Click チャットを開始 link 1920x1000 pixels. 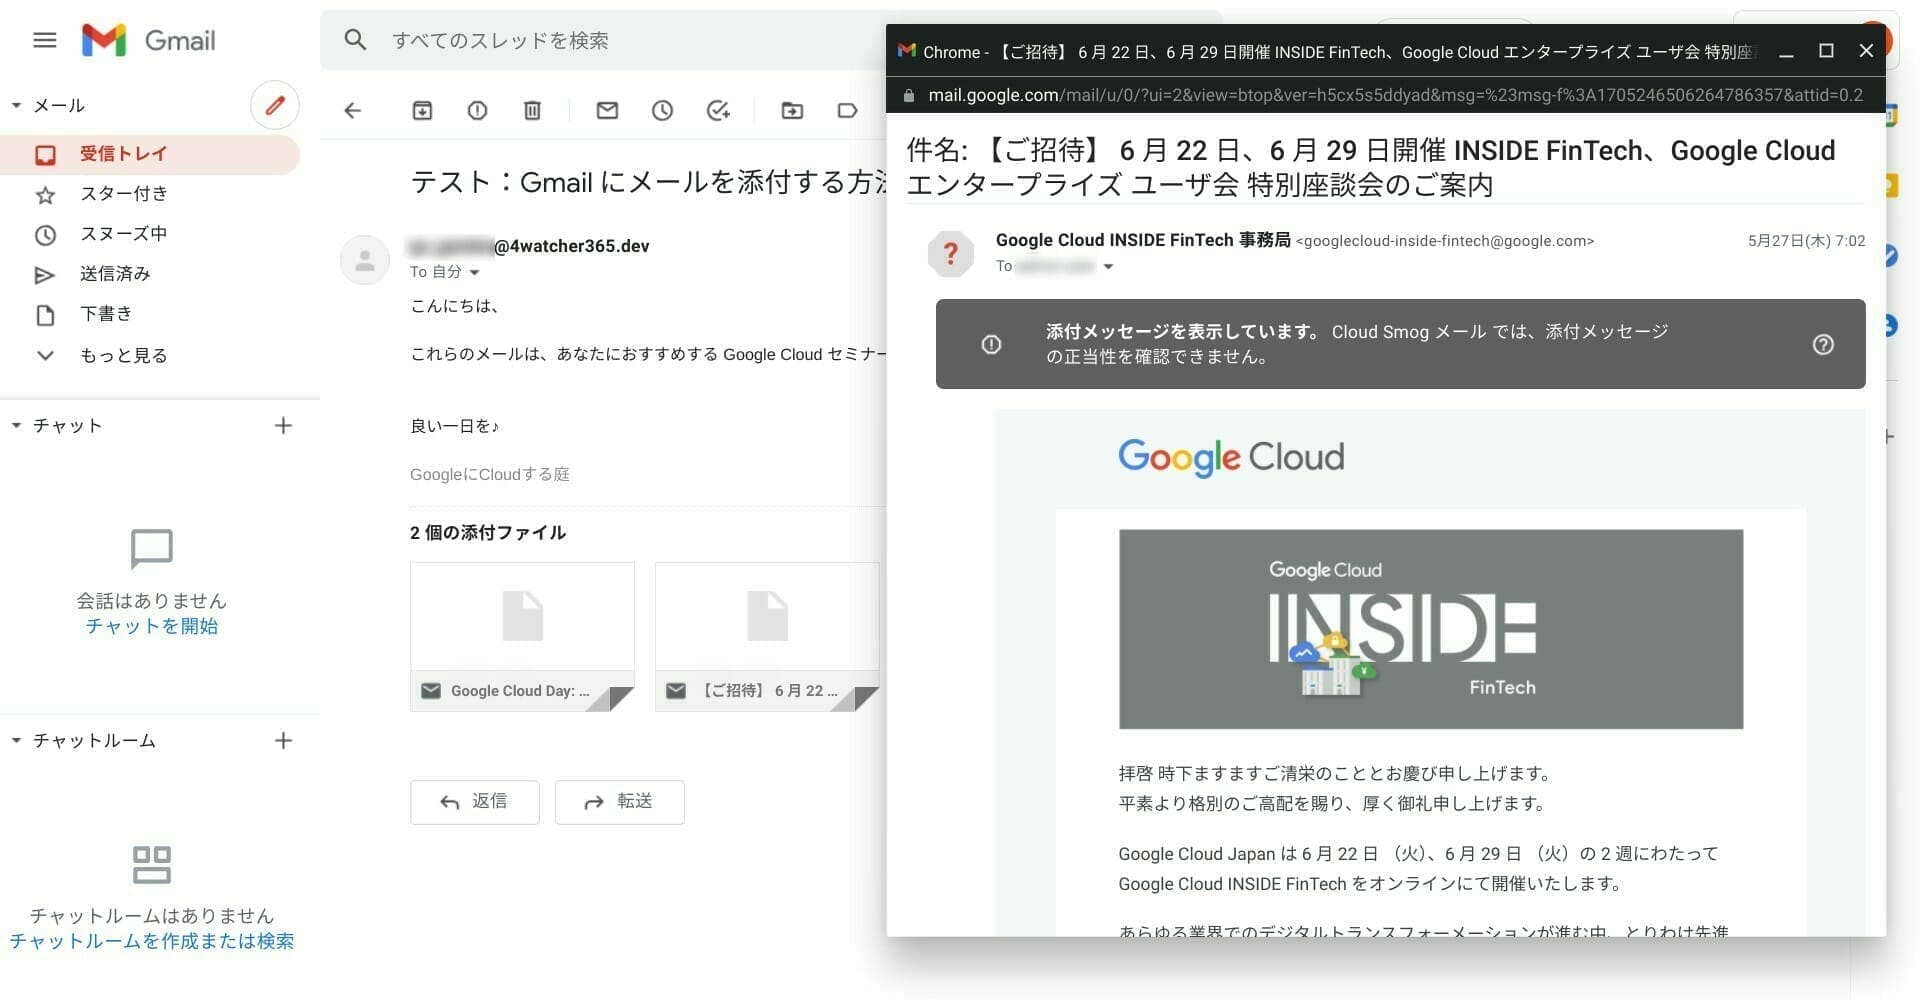pos(152,626)
